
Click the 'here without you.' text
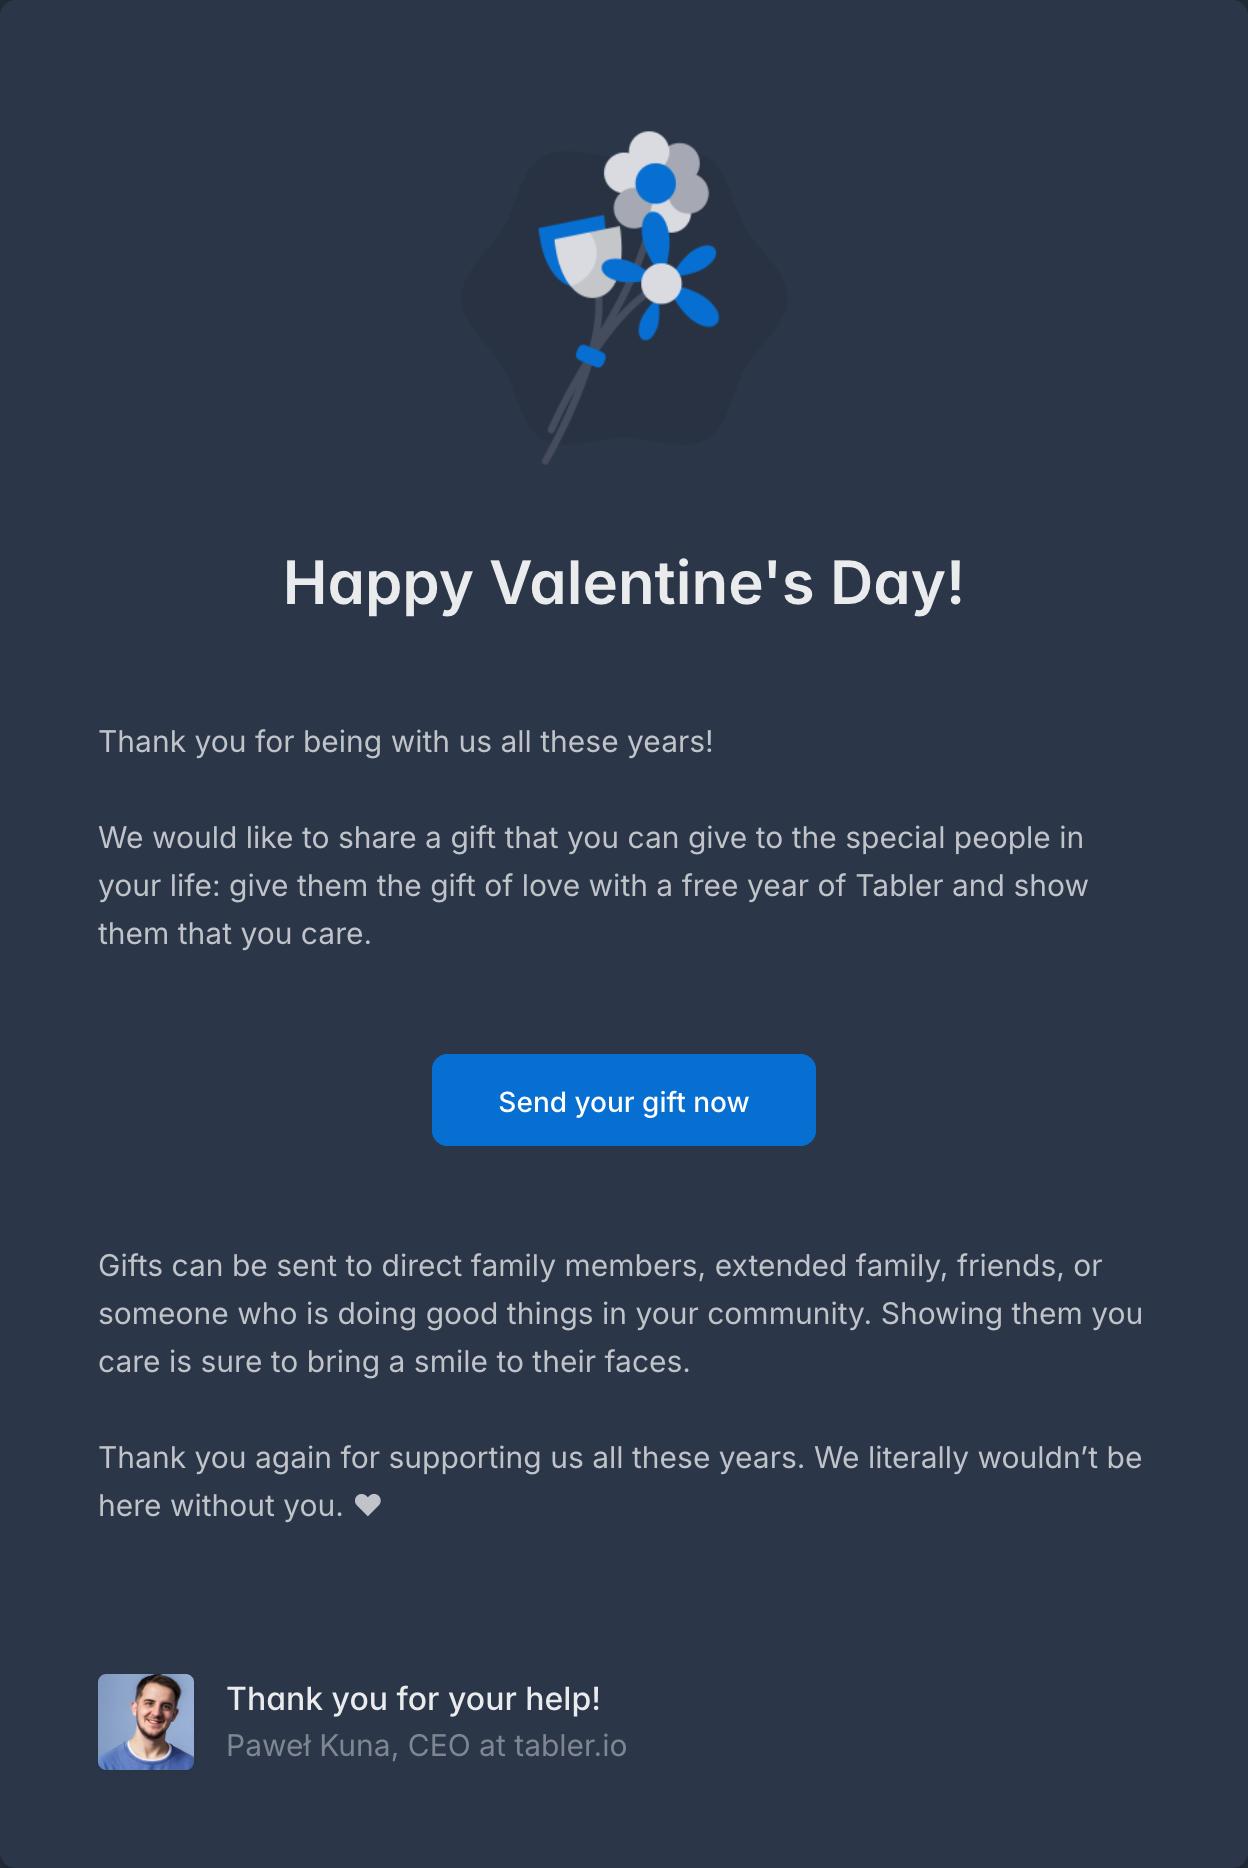point(221,1506)
